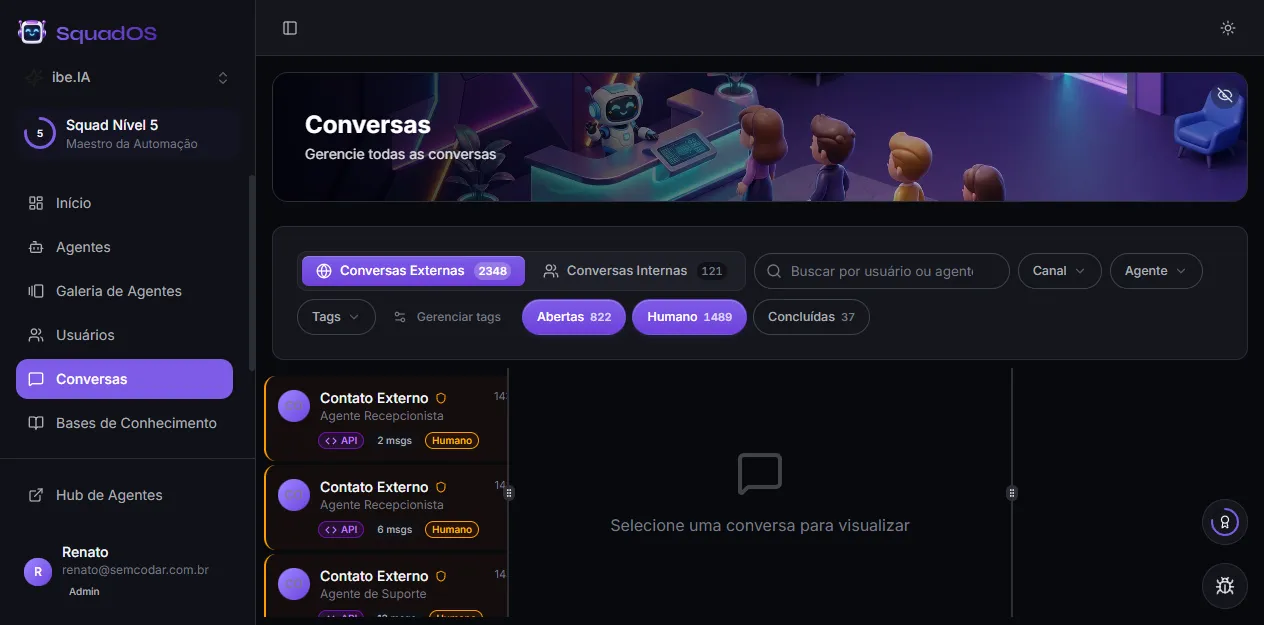Click the empty-state chat bubble icon
Viewport: 1264px width, 625px height.
click(x=760, y=474)
